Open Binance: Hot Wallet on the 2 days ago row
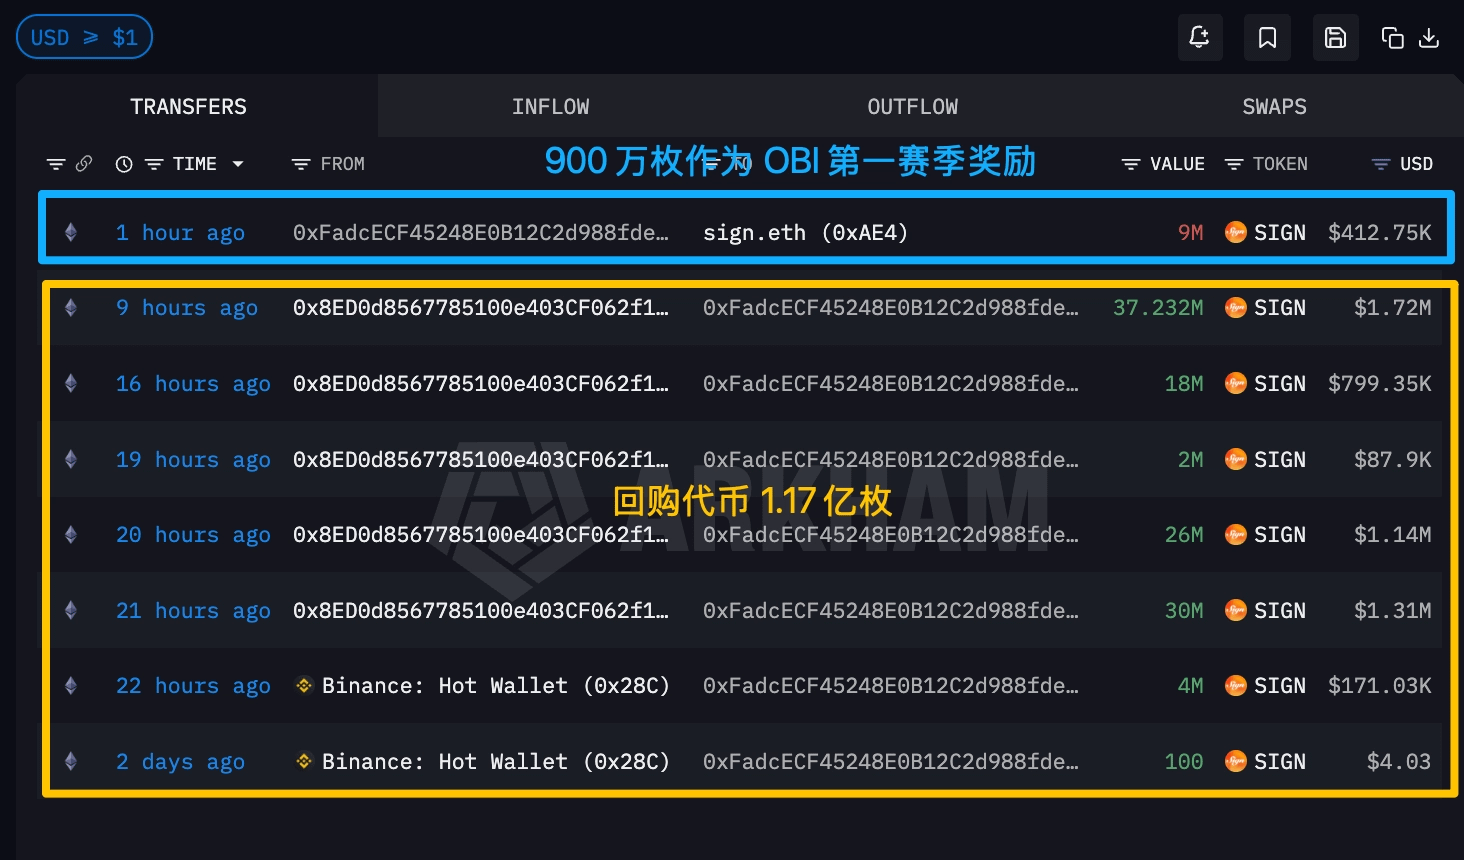 coord(495,762)
